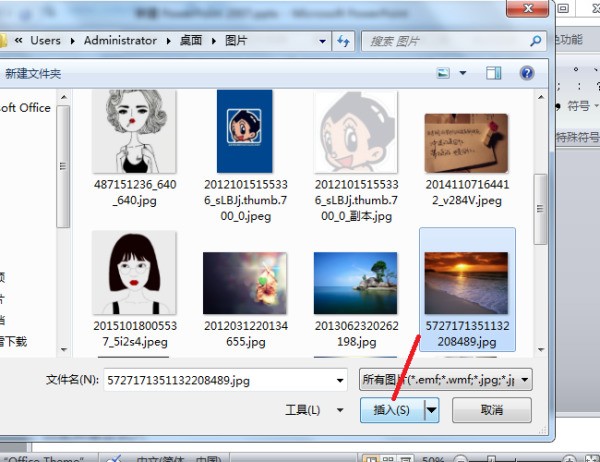Click the Cancel (取消) button
600x462 pixels.
492,410
